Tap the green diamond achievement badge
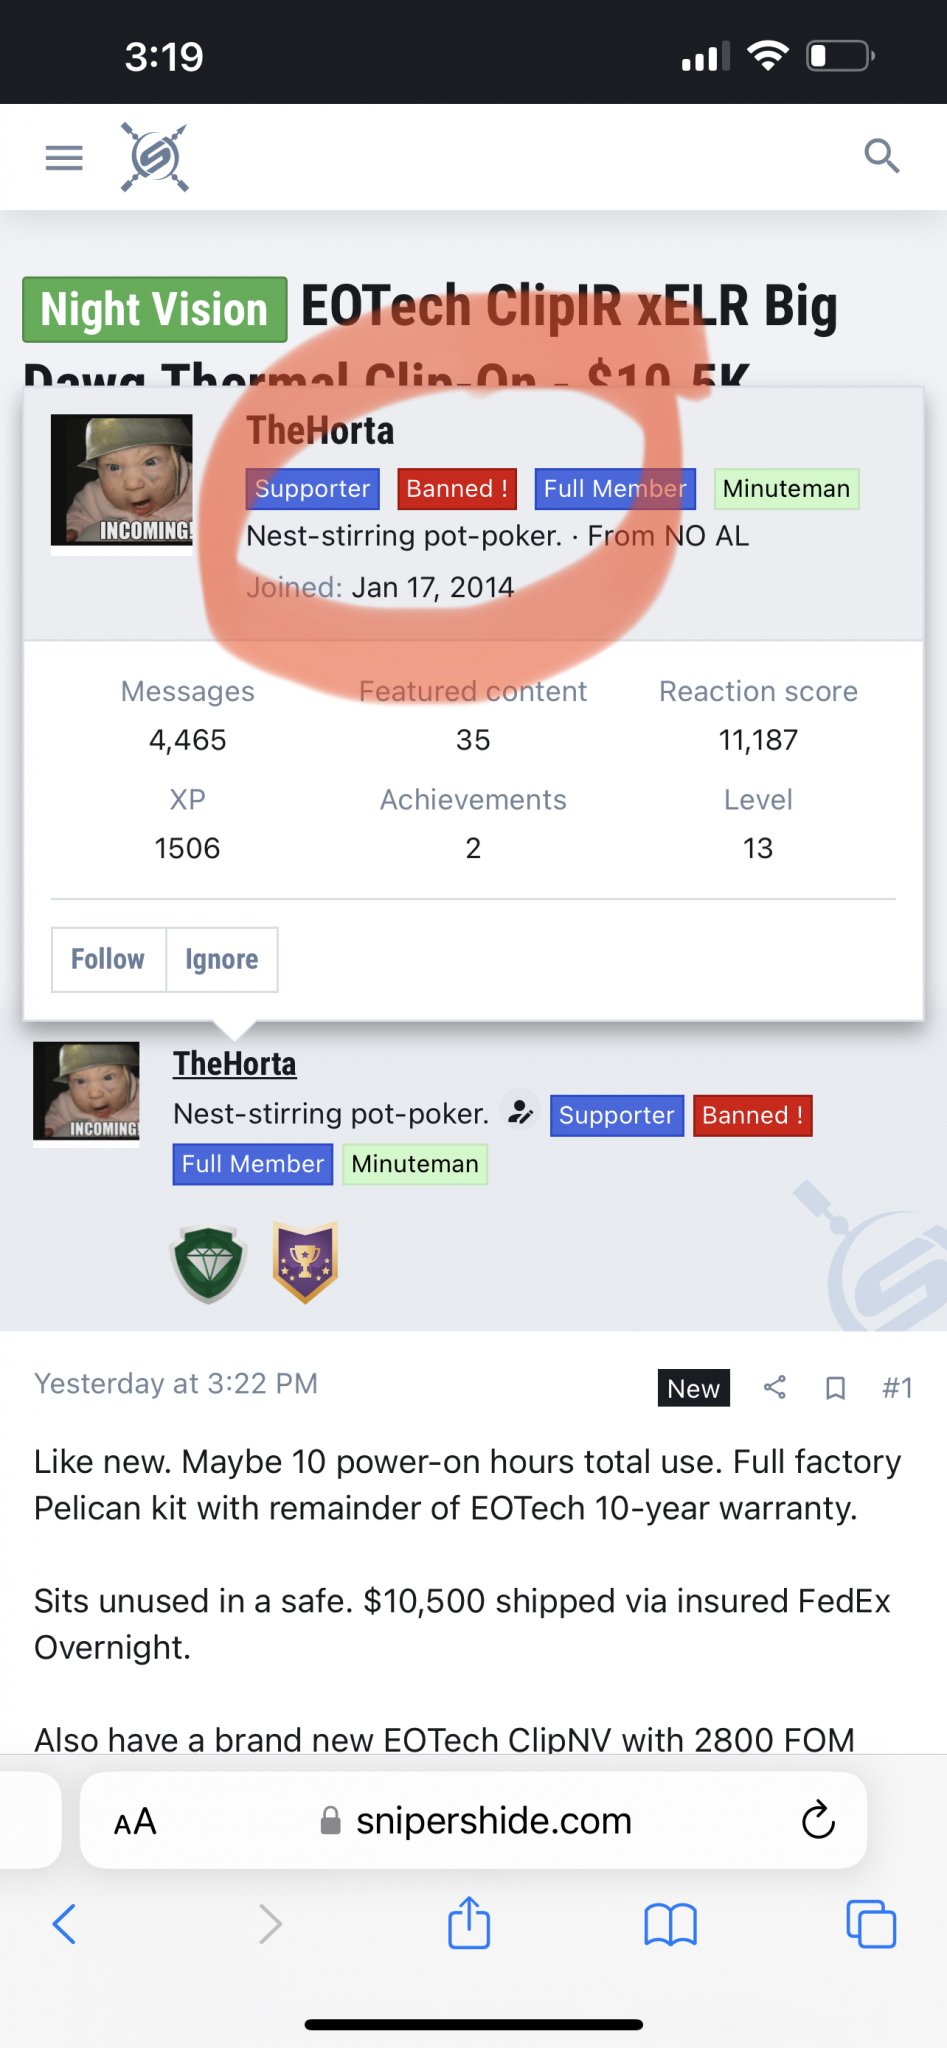The height and width of the screenshot is (2048, 947). tap(208, 1263)
